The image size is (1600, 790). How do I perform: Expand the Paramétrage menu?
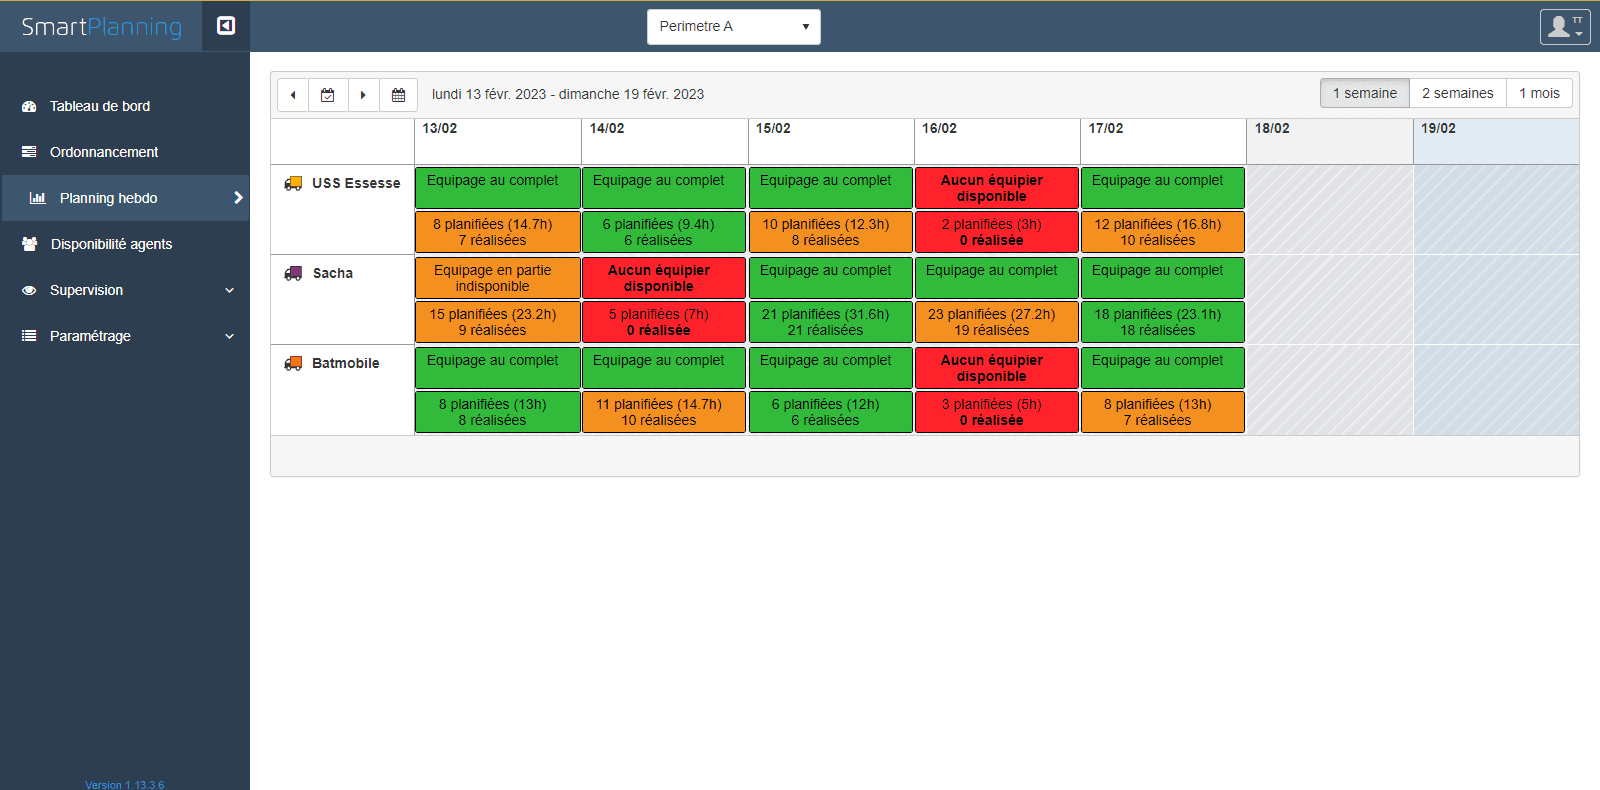[125, 336]
